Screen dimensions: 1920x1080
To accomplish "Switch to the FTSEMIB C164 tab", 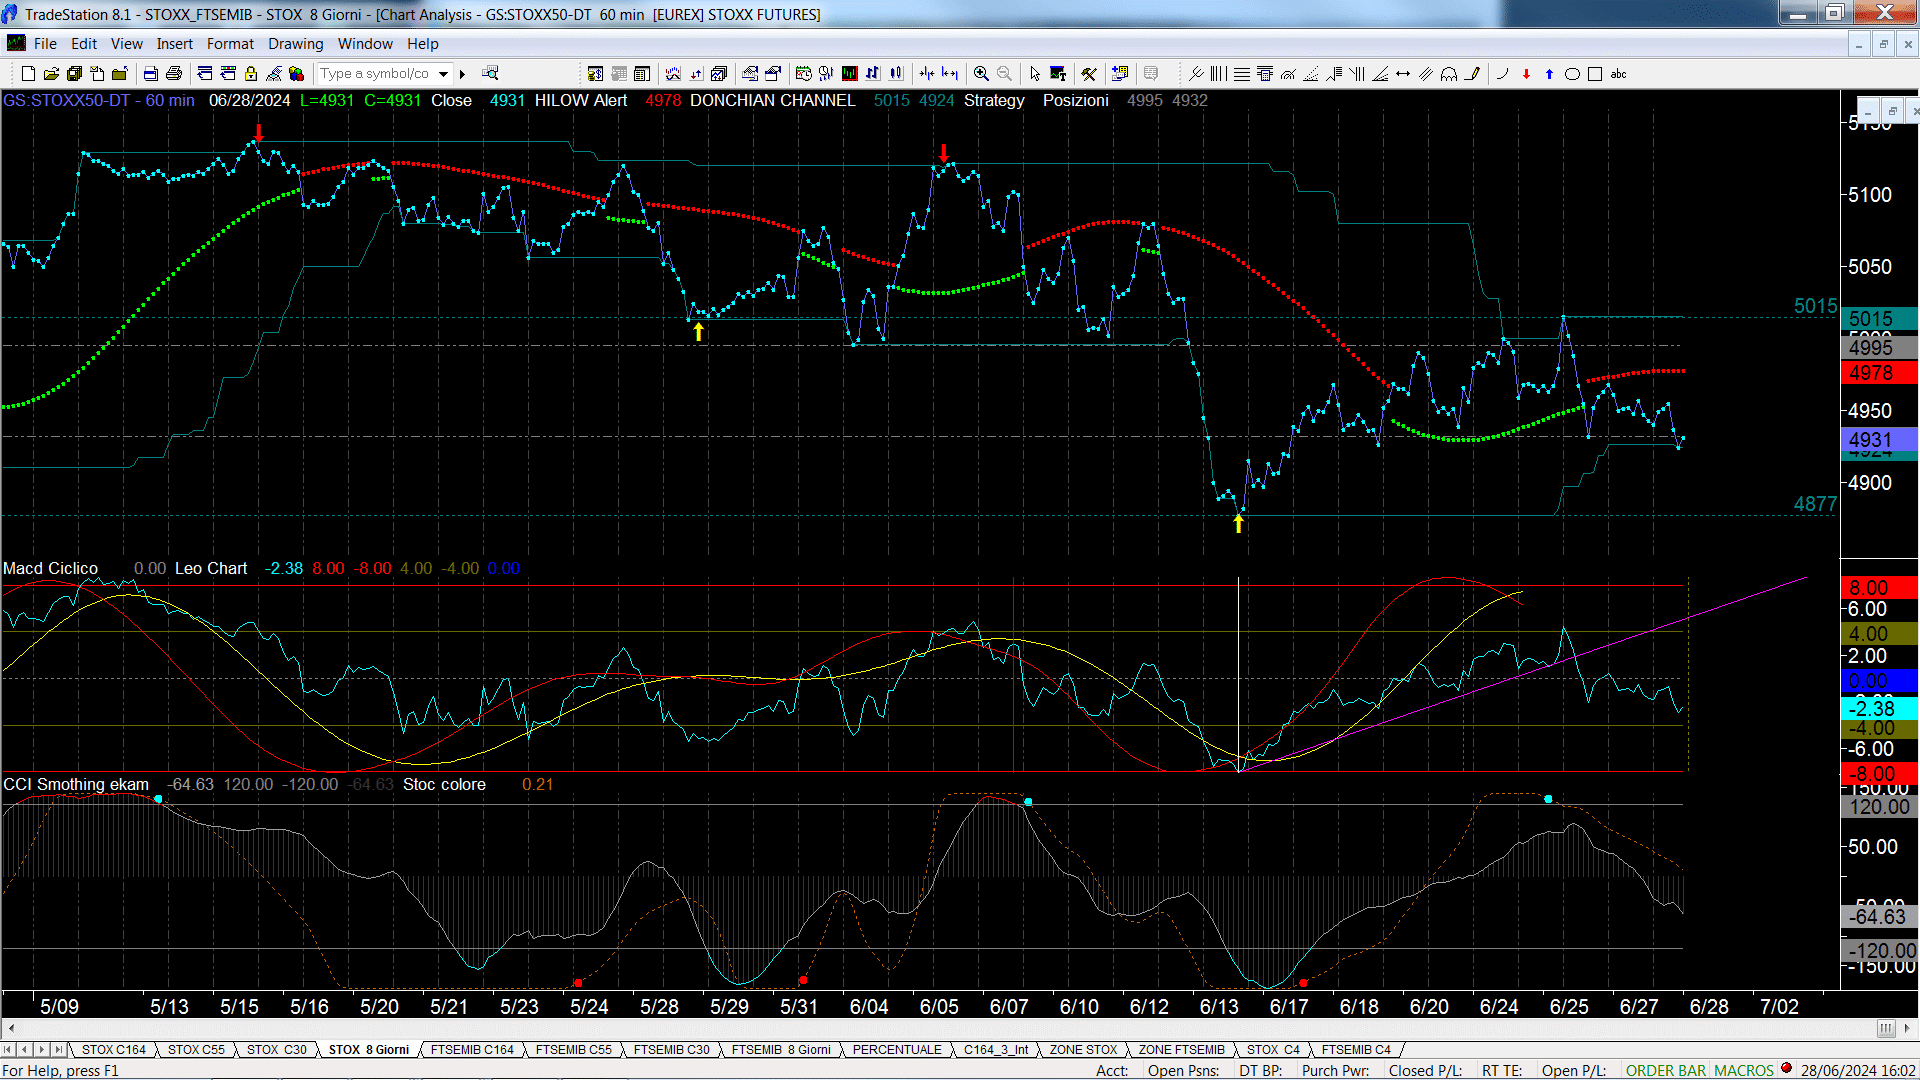I will [x=472, y=1049].
